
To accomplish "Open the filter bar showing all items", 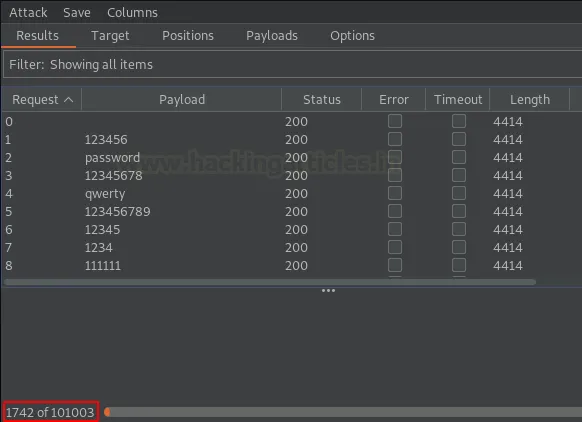I will pyautogui.click(x=292, y=65).
